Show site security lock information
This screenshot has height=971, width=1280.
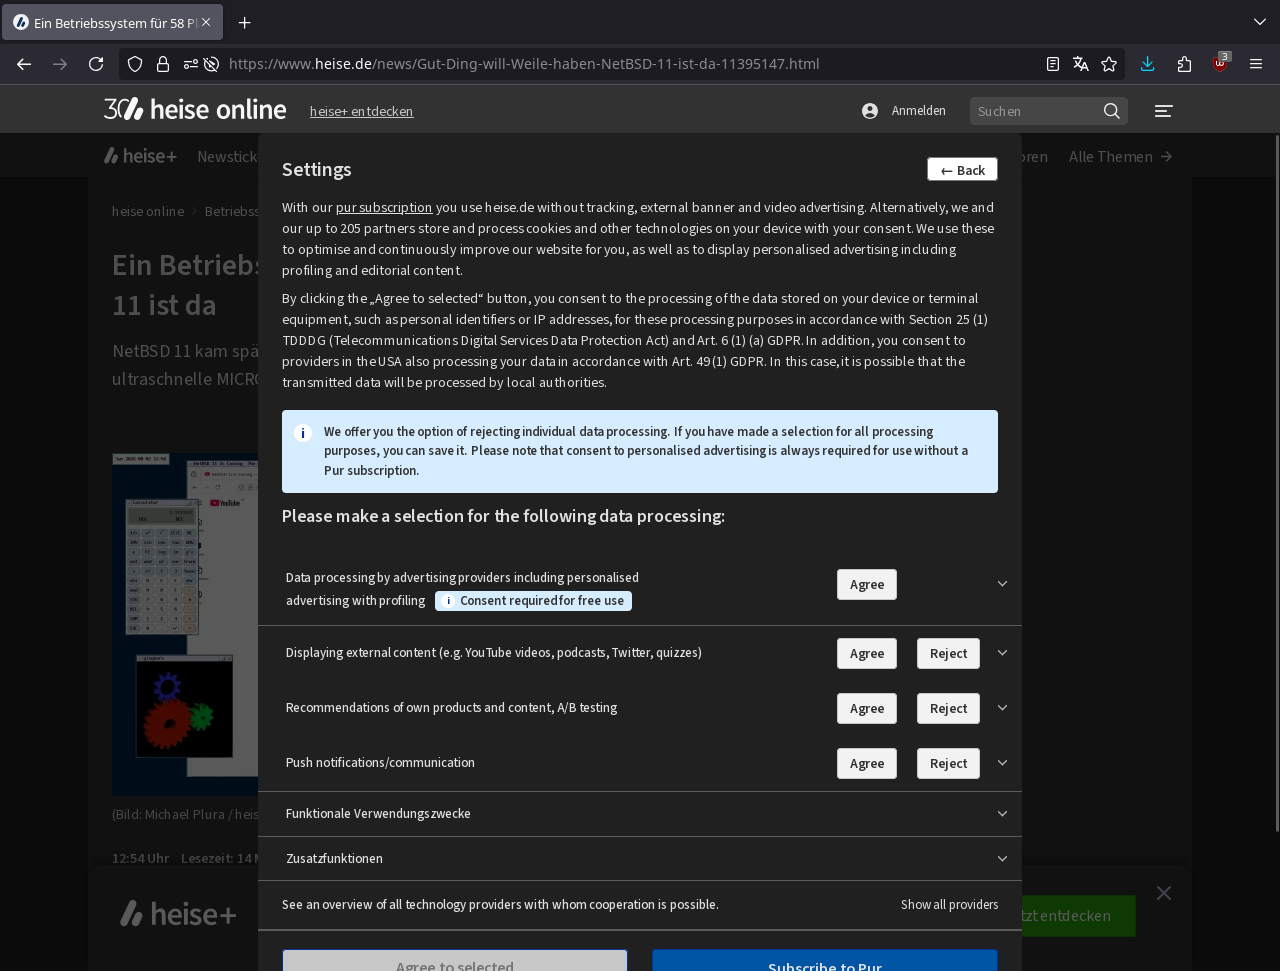click(163, 64)
